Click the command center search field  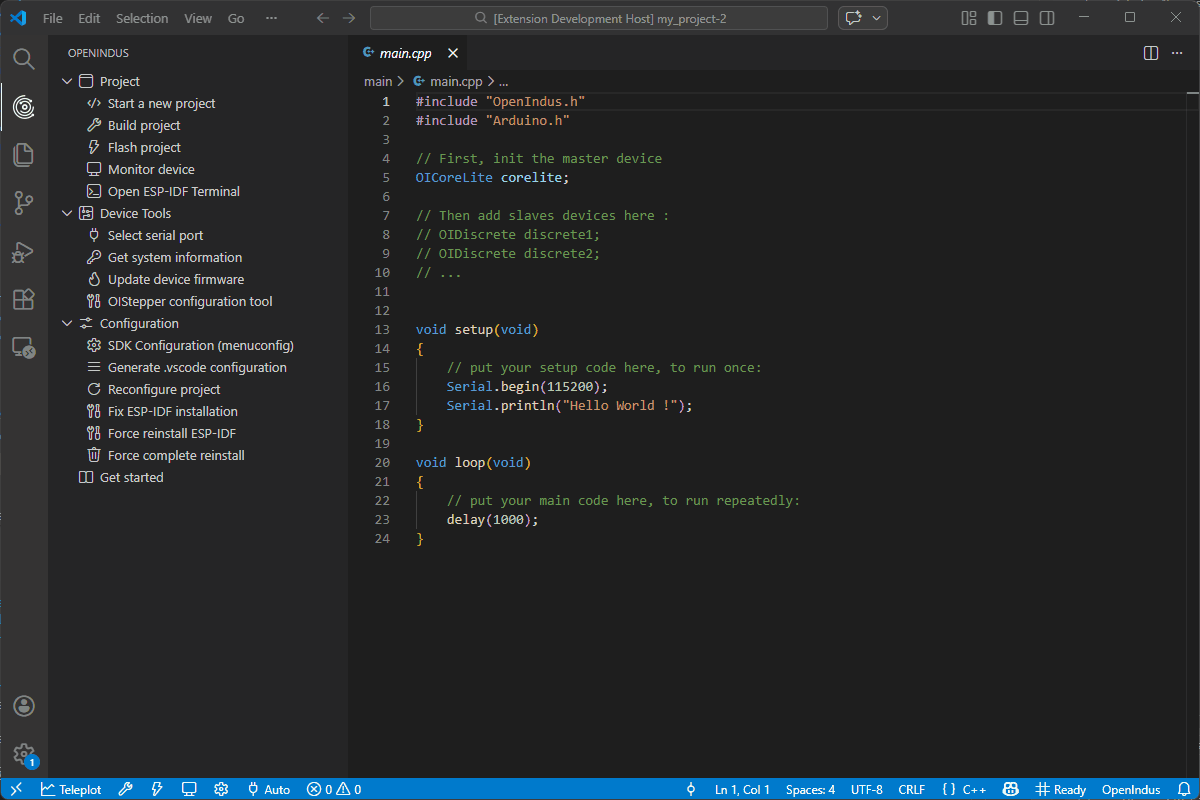[599, 18]
